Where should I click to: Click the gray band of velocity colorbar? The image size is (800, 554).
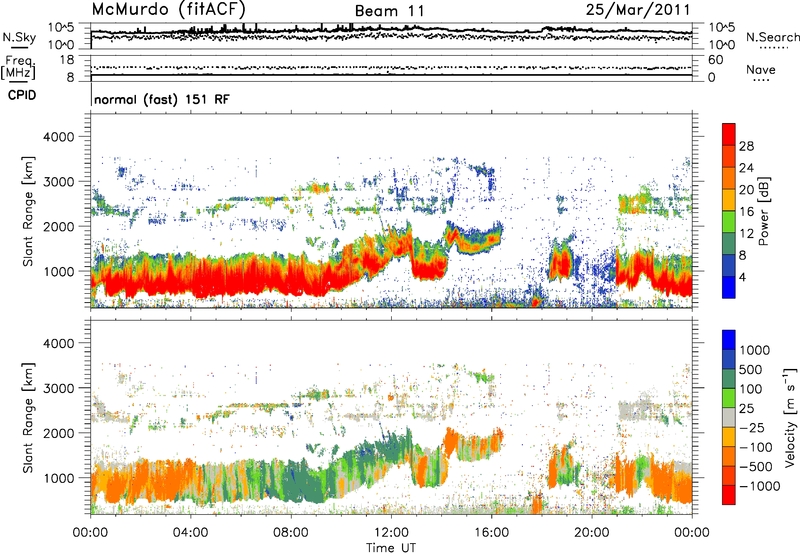click(x=729, y=418)
